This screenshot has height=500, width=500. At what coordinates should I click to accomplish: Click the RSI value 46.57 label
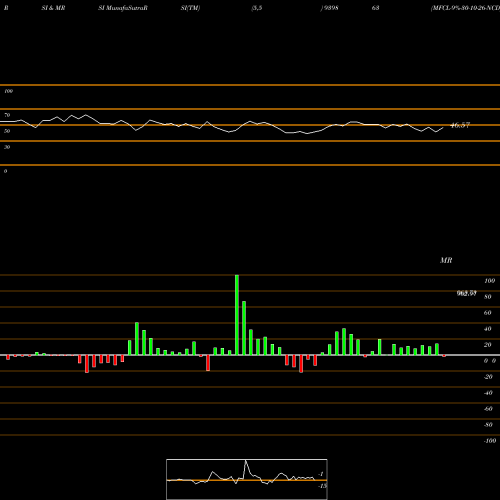coord(460,125)
